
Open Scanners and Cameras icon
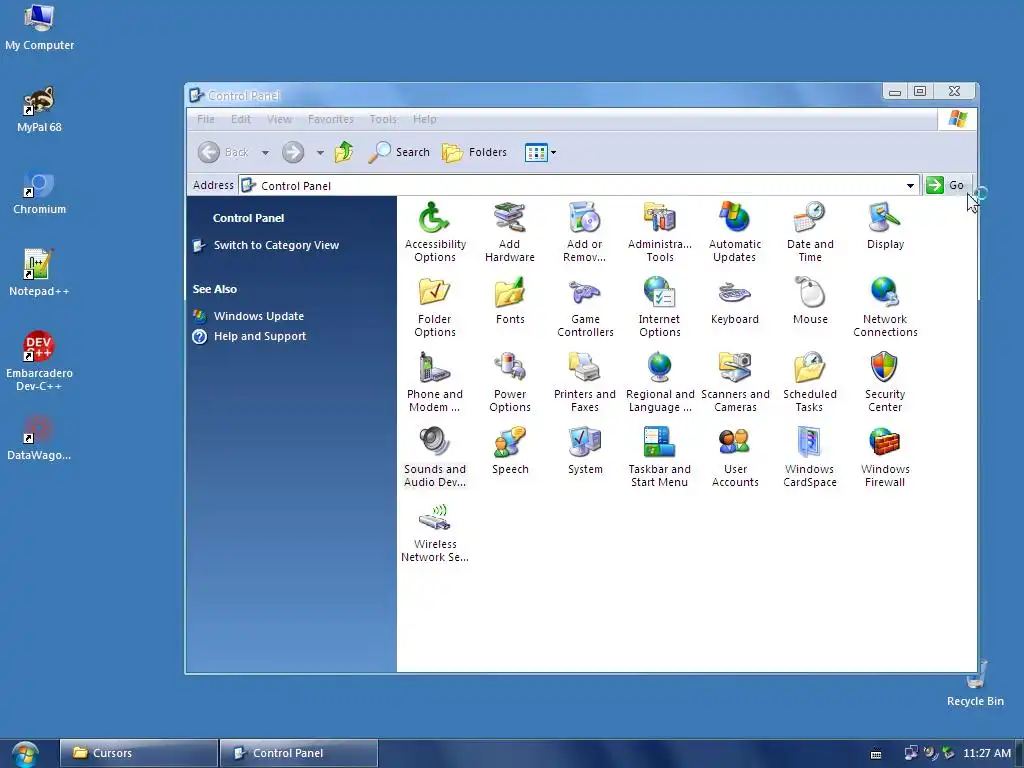point(735,382)
